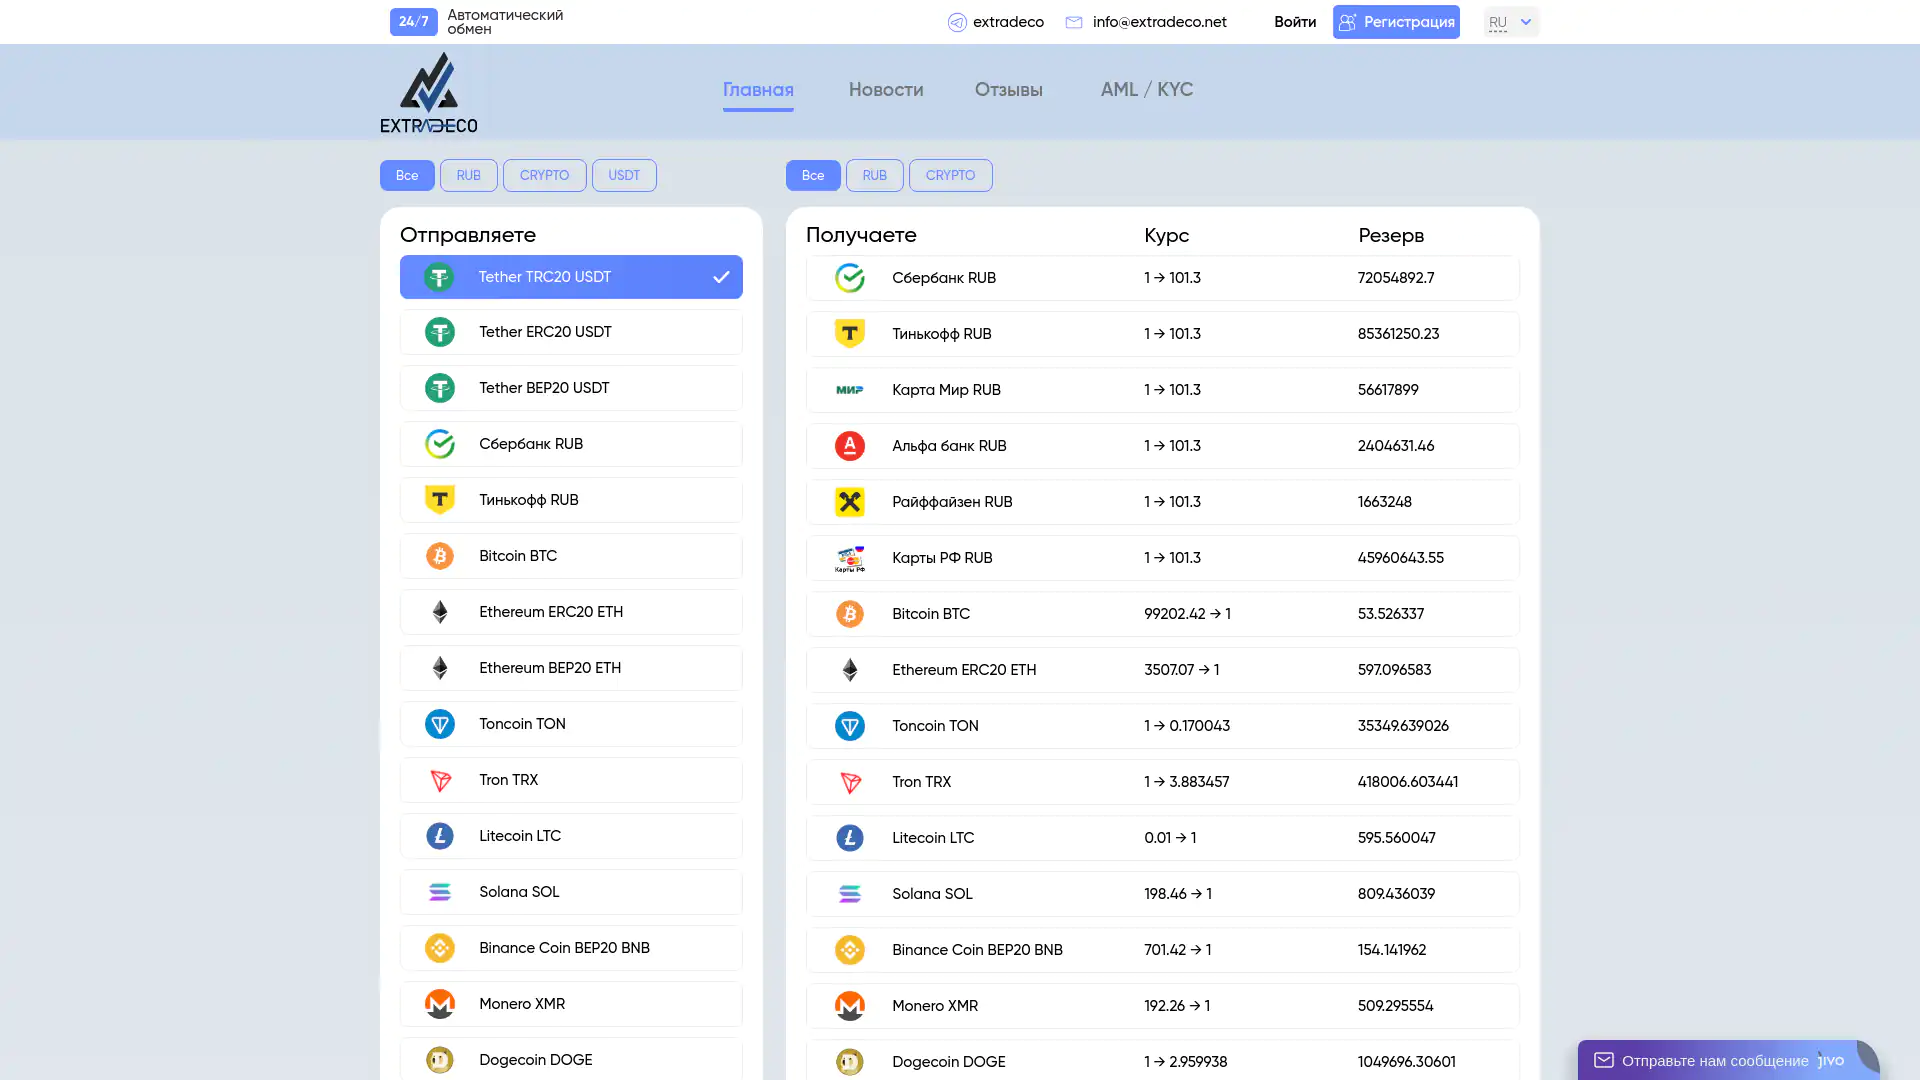Click the Raiffeisen RUB bank icon
Viewport: 1920px width, 1080px height.
click(849, 502)
